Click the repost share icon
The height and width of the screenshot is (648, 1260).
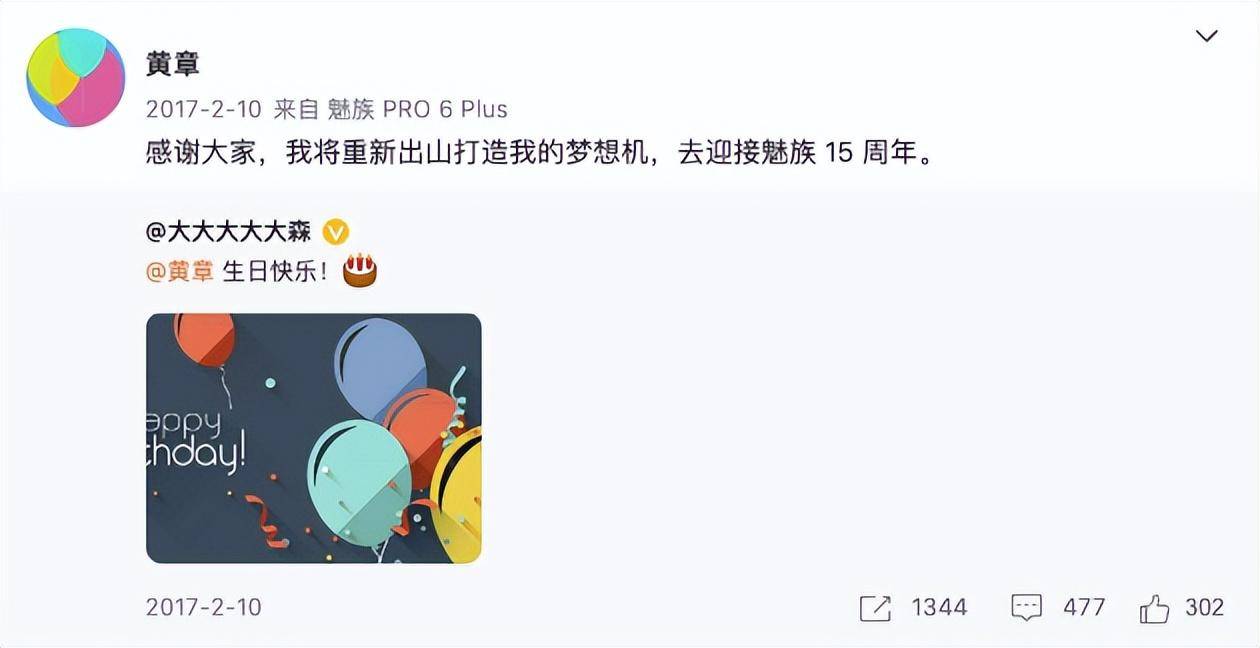pyautogui.click(x=875, y=607)
